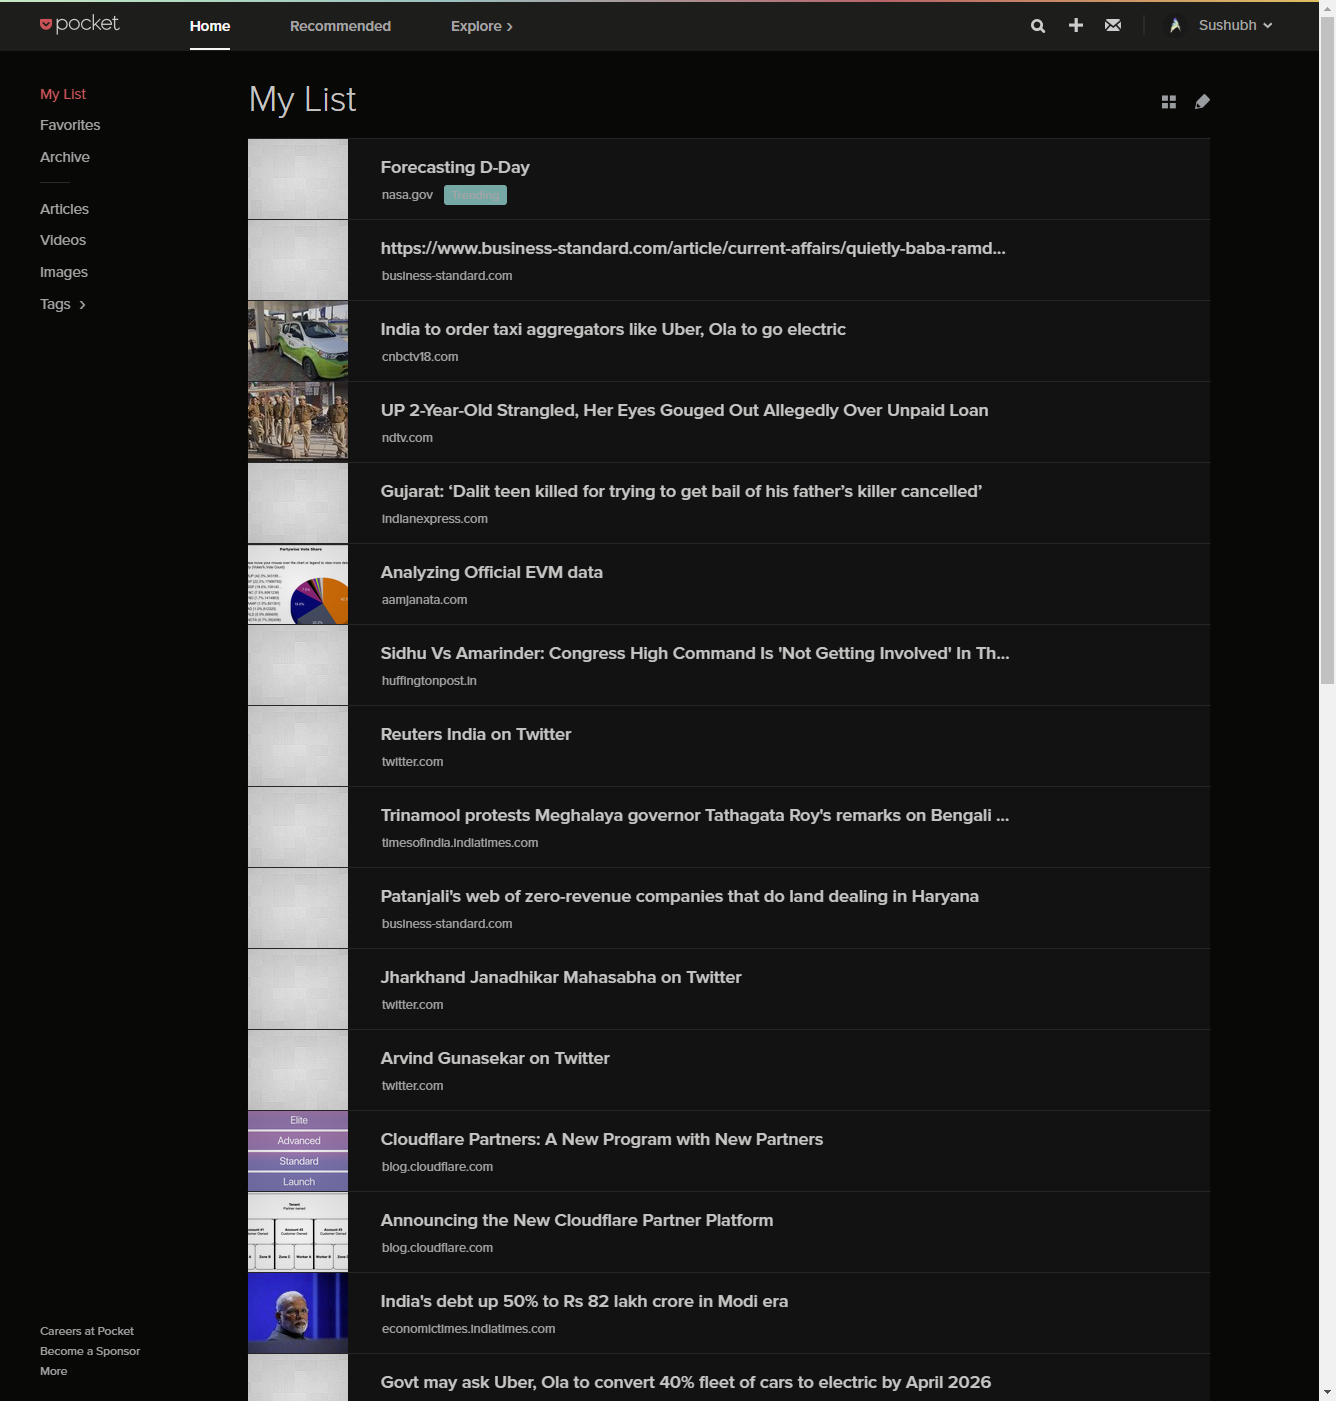Screen dimensions: 1336x1401
Task: Click the pie chart thumbnail for EVM data
Action: pyautogui.click(x=298, y=584)
